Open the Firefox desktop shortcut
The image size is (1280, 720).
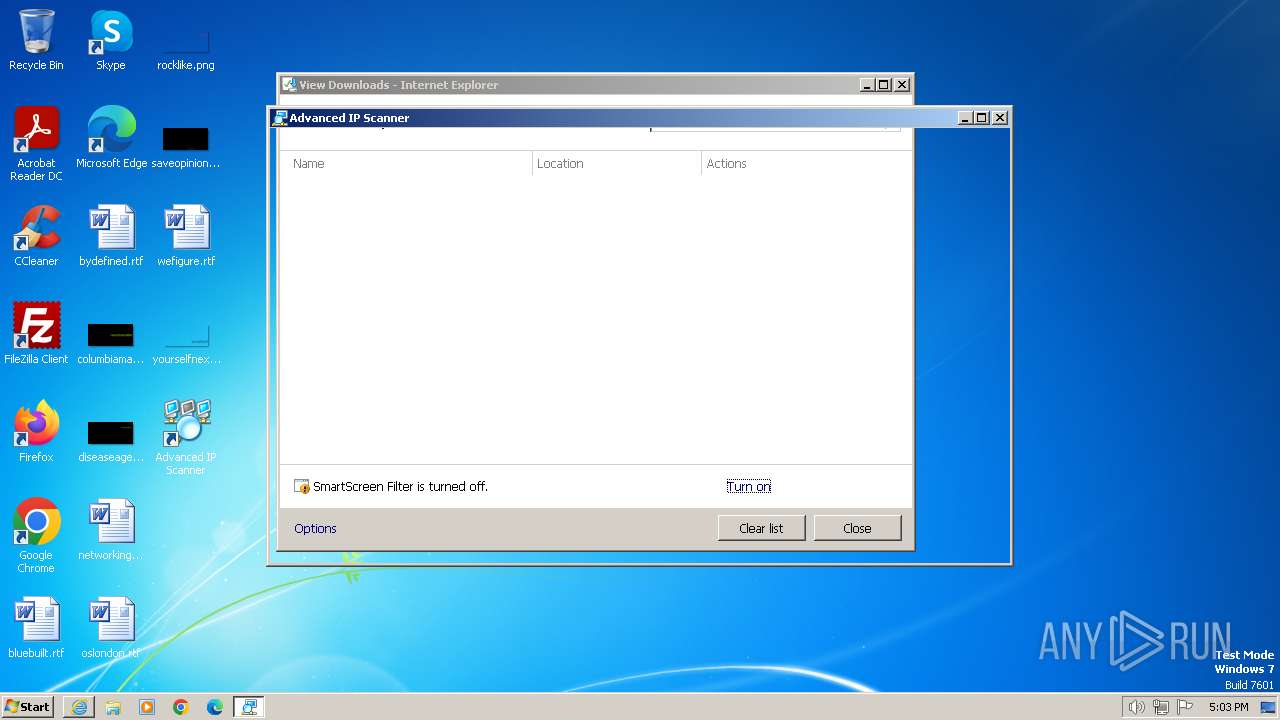pyautogui.click(x=36, y=432)
